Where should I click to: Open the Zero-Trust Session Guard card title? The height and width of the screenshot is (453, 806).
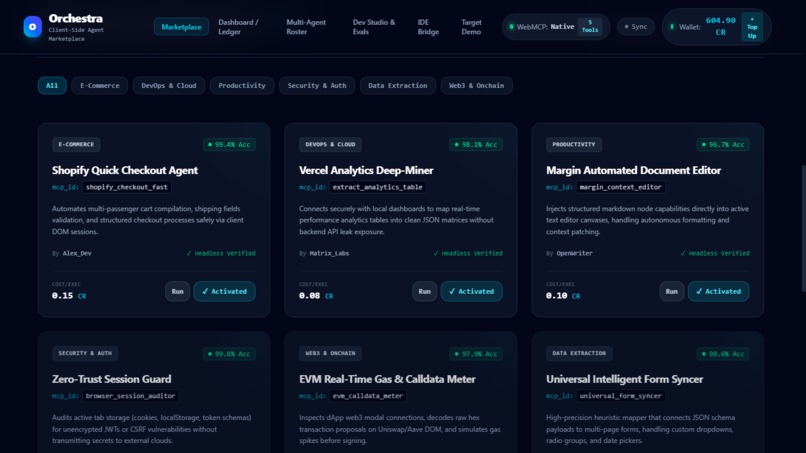point(112,379)
